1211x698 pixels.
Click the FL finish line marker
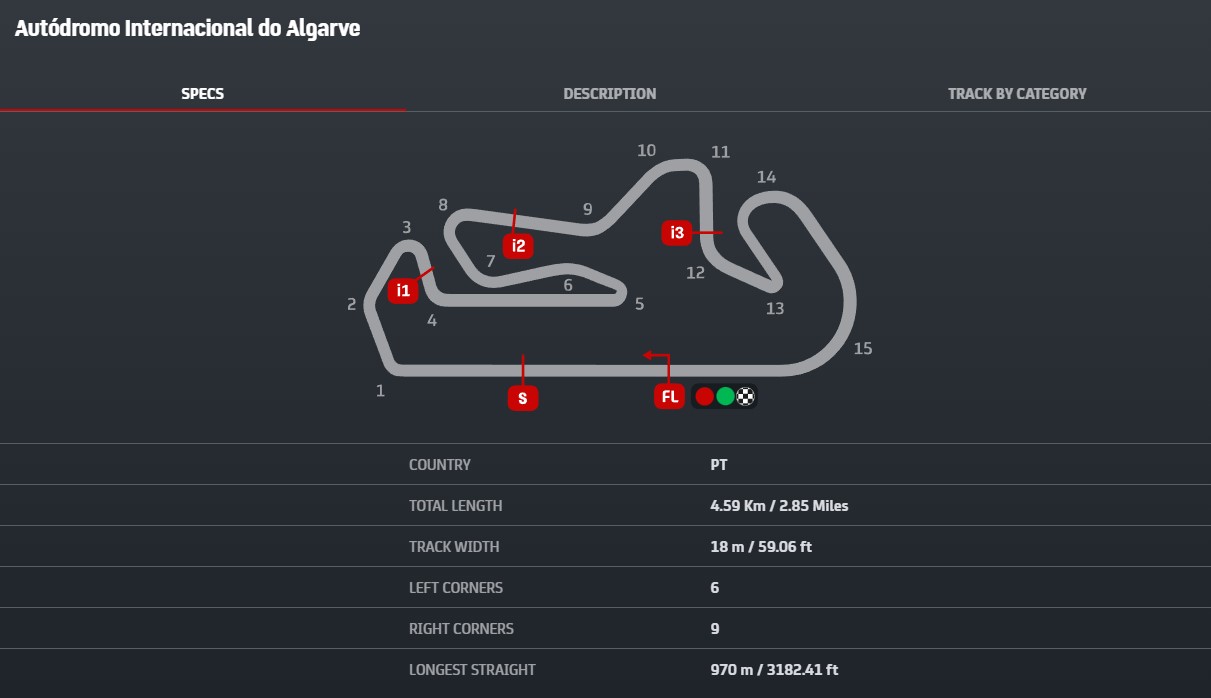670,397
